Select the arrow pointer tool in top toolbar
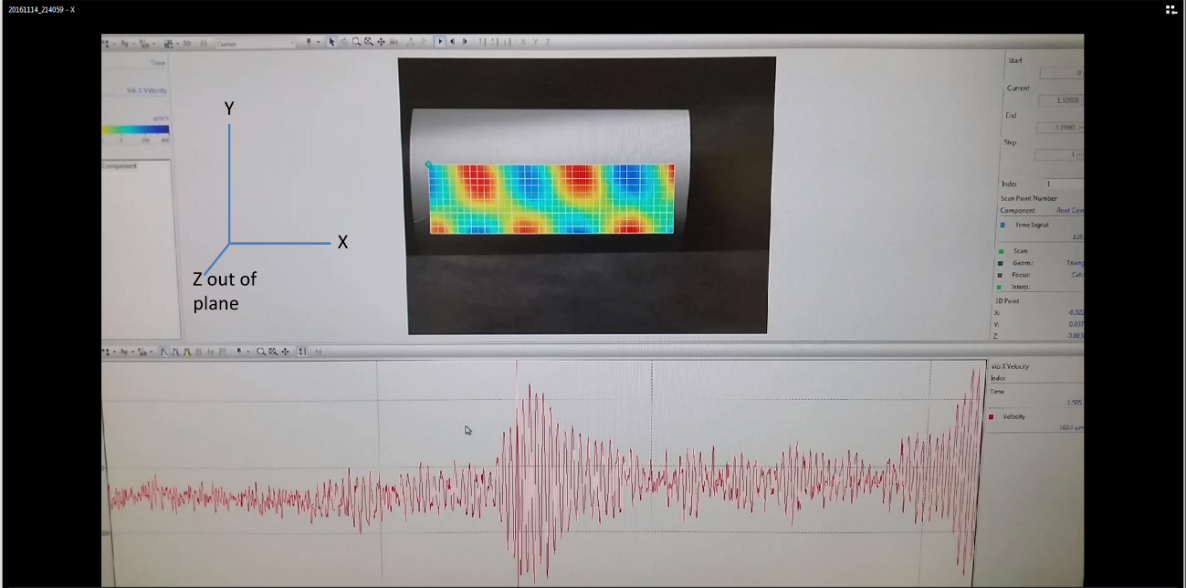The image size is (1186, 588). (x=331, y=42)
